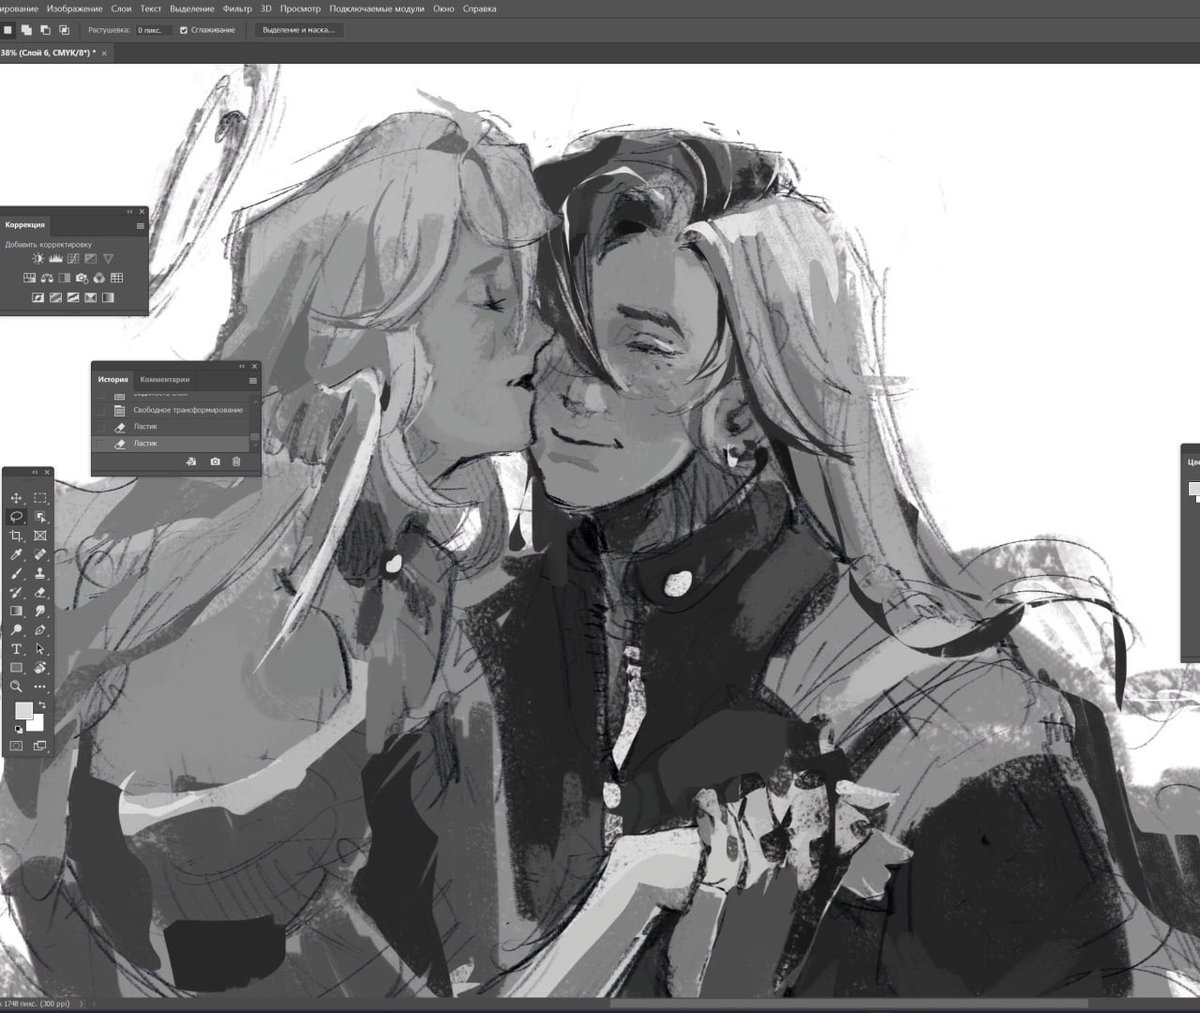Screen dimensions: 1200x1013
Task: Select the Path Selection arrow tool
Action: [x=40, y=648]
